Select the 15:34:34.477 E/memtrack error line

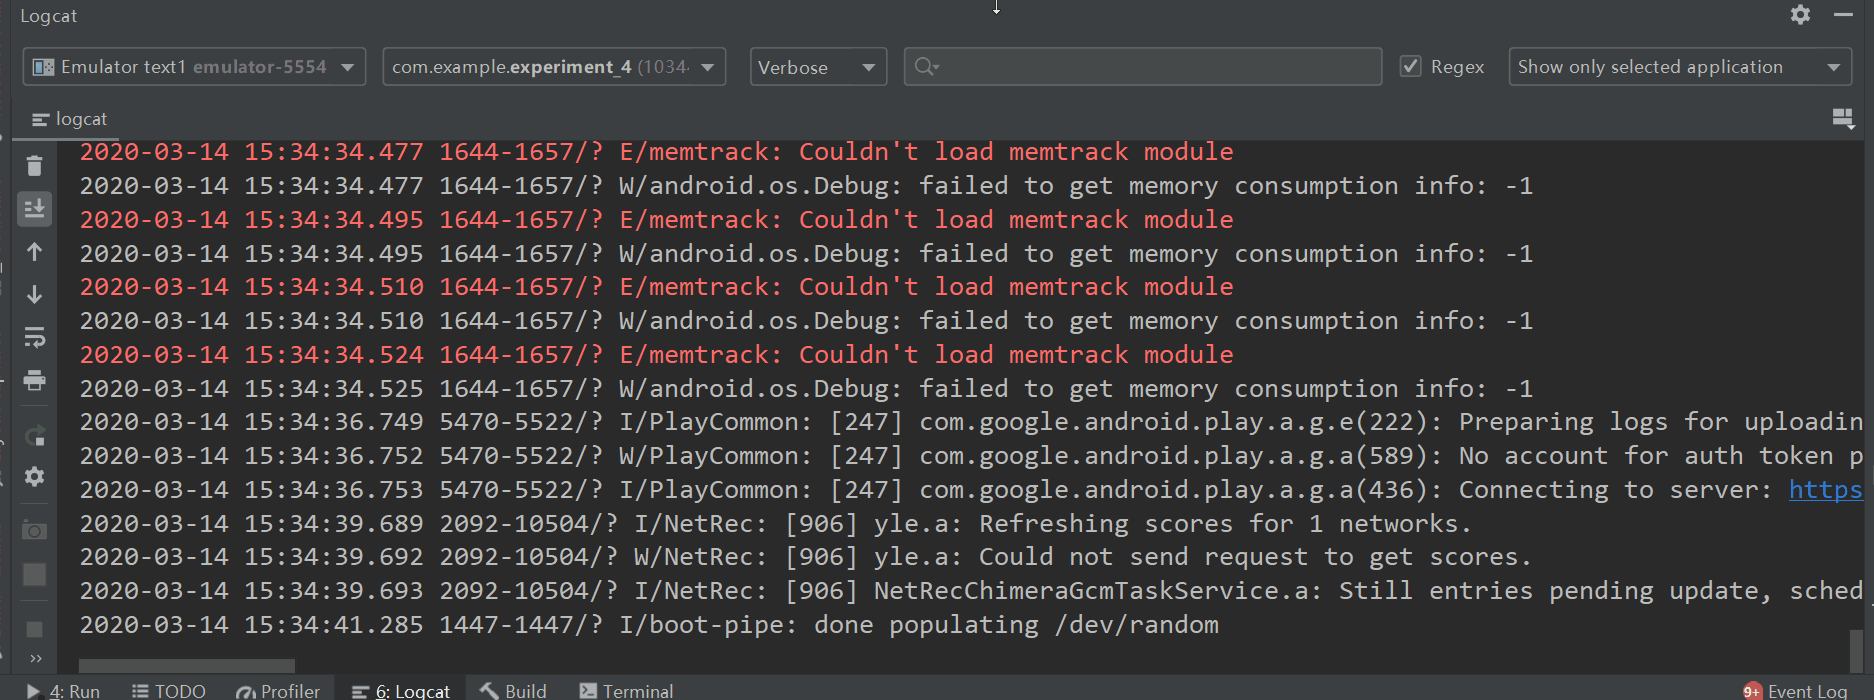656,152
